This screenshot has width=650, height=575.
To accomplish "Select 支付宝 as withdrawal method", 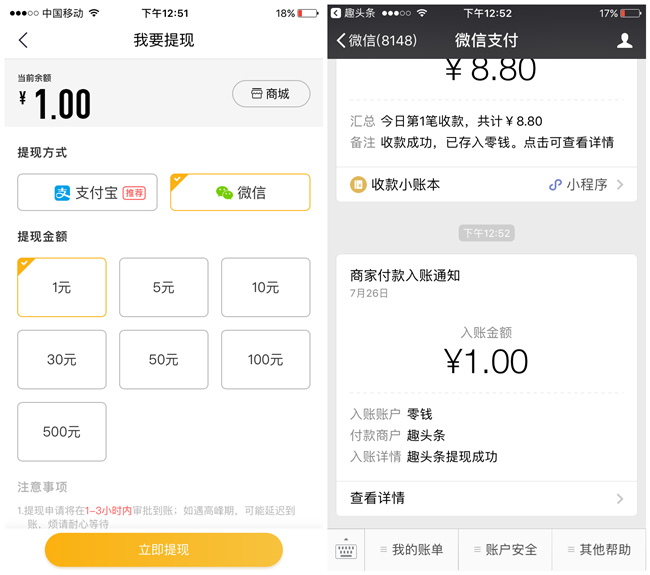I will tap(87, 192).
